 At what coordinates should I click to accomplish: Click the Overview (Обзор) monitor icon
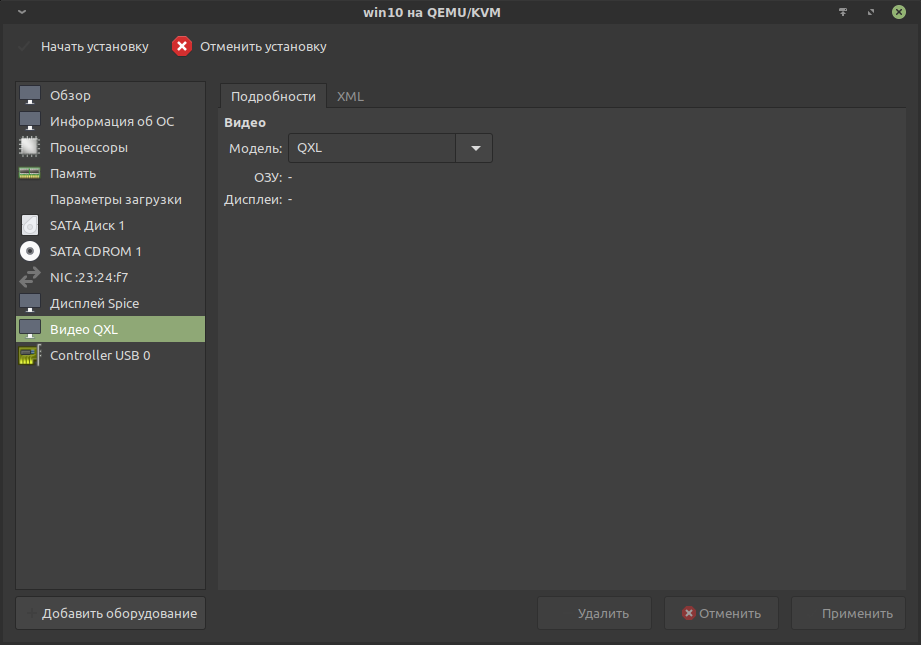pyautogui.click(x=30, y=95)
